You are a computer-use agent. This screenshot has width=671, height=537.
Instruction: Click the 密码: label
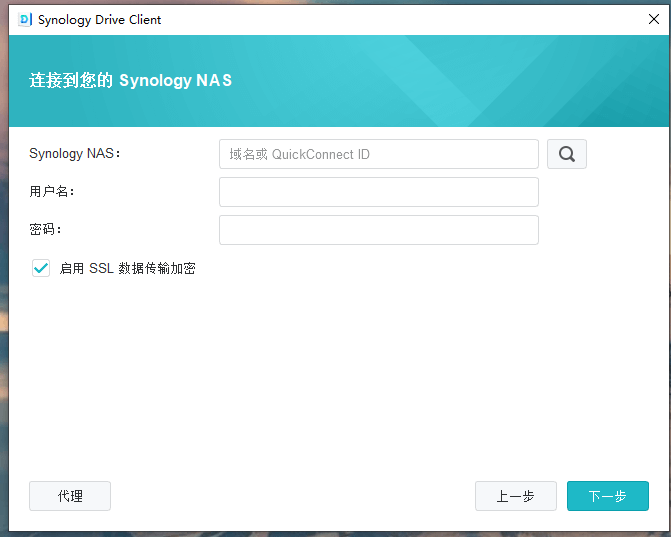click(46, 230)
